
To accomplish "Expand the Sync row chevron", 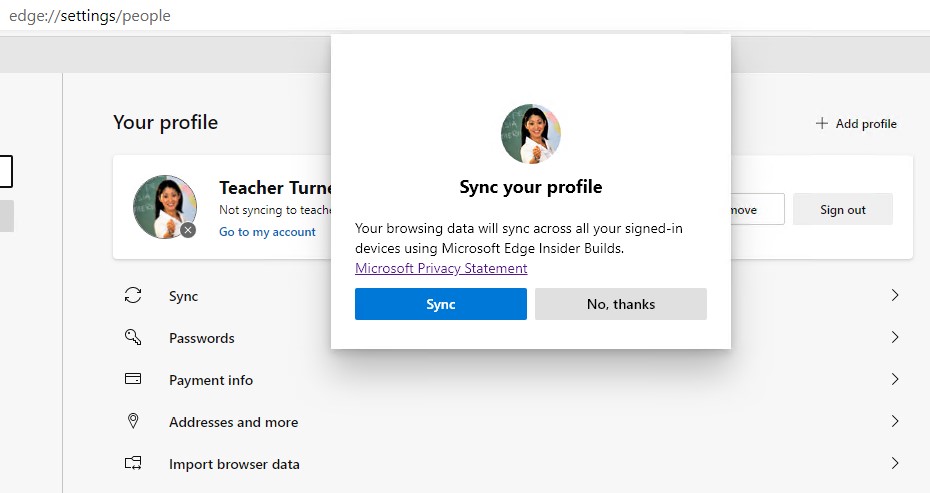I will pos(895,295).
